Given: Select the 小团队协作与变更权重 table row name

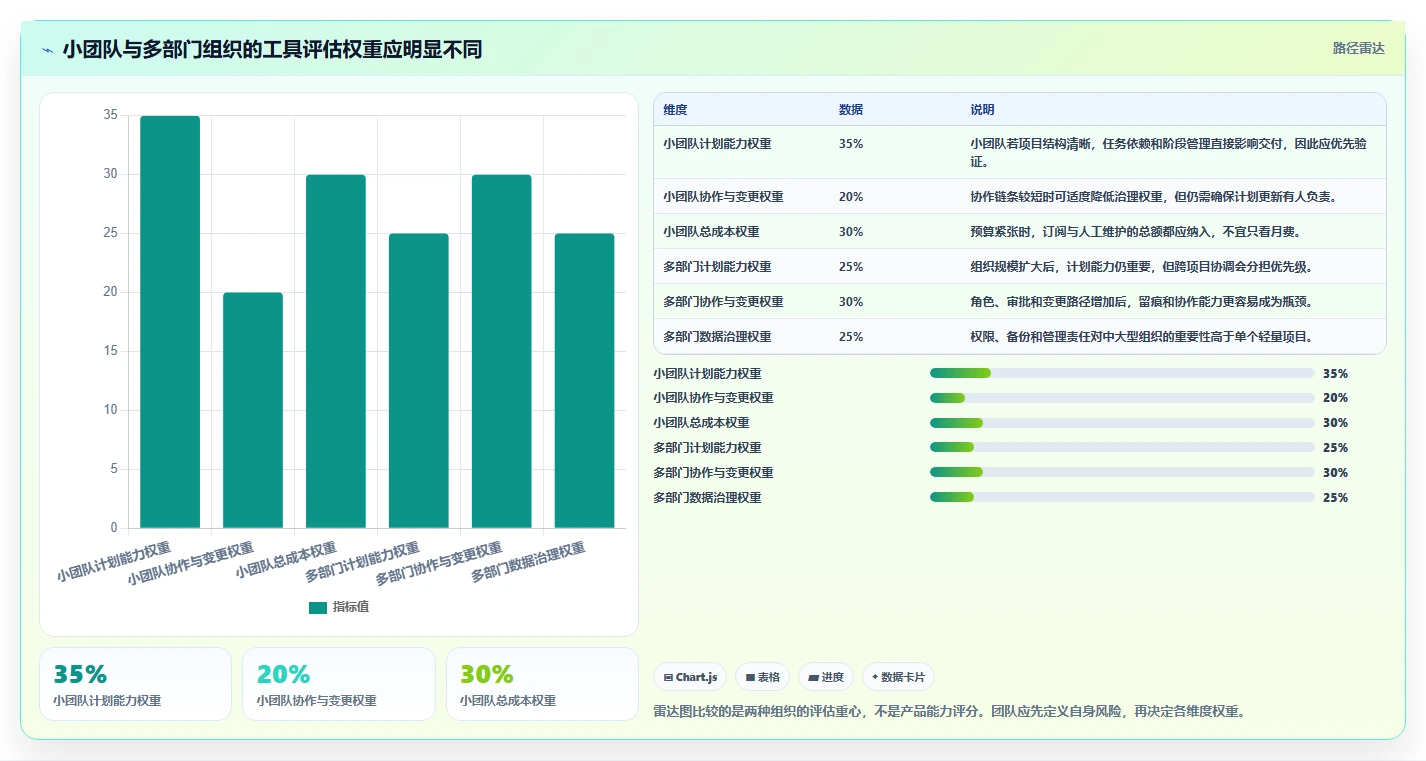Looking at the screenshot, I should 723,197.
